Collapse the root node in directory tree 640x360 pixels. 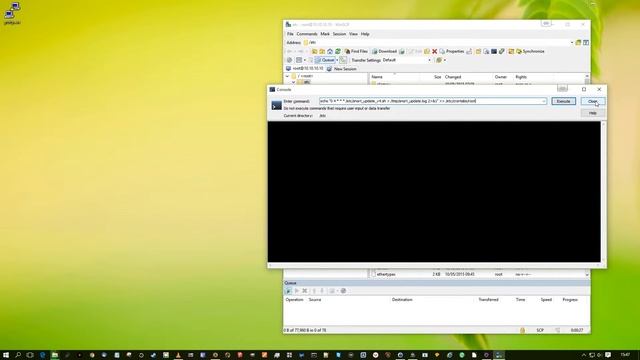click(287, 76)
